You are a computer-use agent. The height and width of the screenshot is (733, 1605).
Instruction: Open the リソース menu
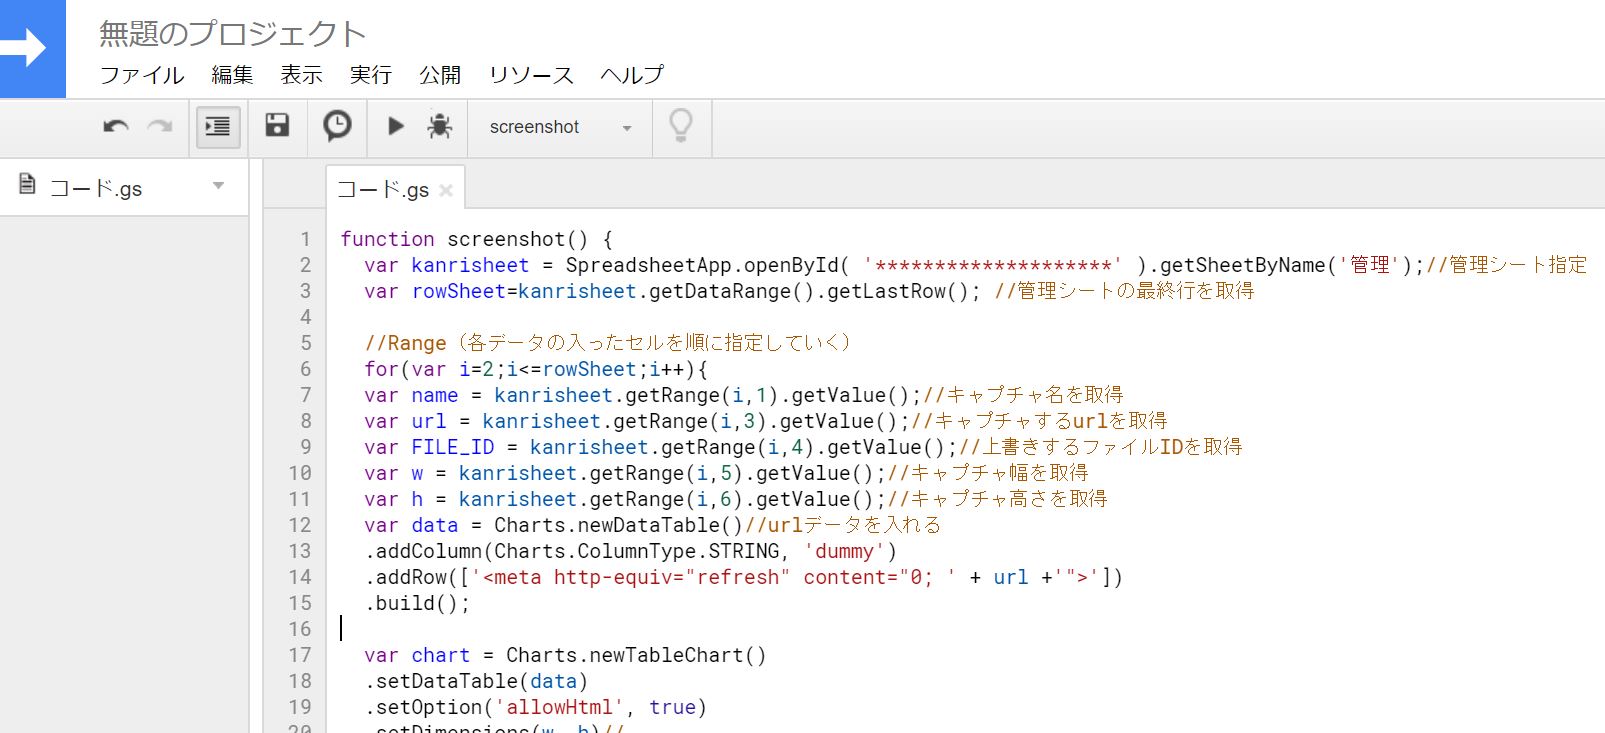pyautogui.click(x=531, y=75)
